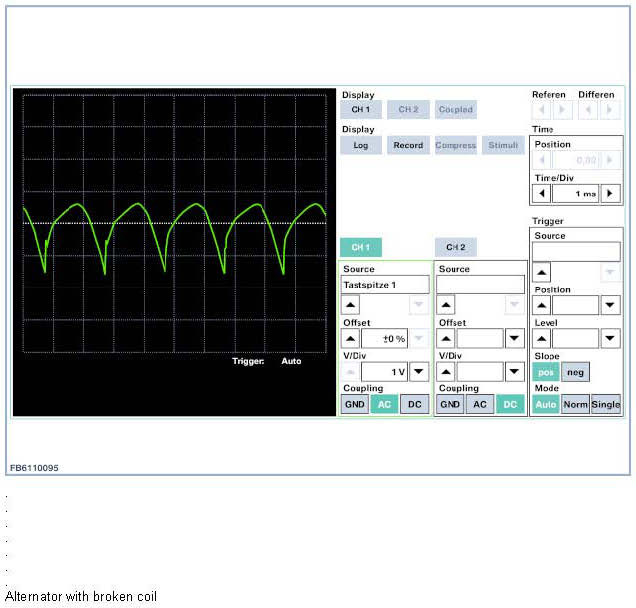Click Trigger Source down arrow
Image resolution: width=636 pixels, height=608 pixels.
610,272
